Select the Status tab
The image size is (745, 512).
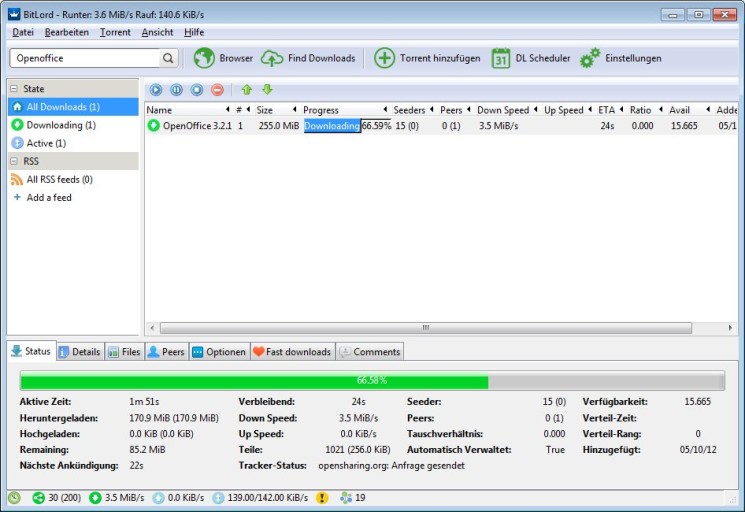[x=31, y=351]
